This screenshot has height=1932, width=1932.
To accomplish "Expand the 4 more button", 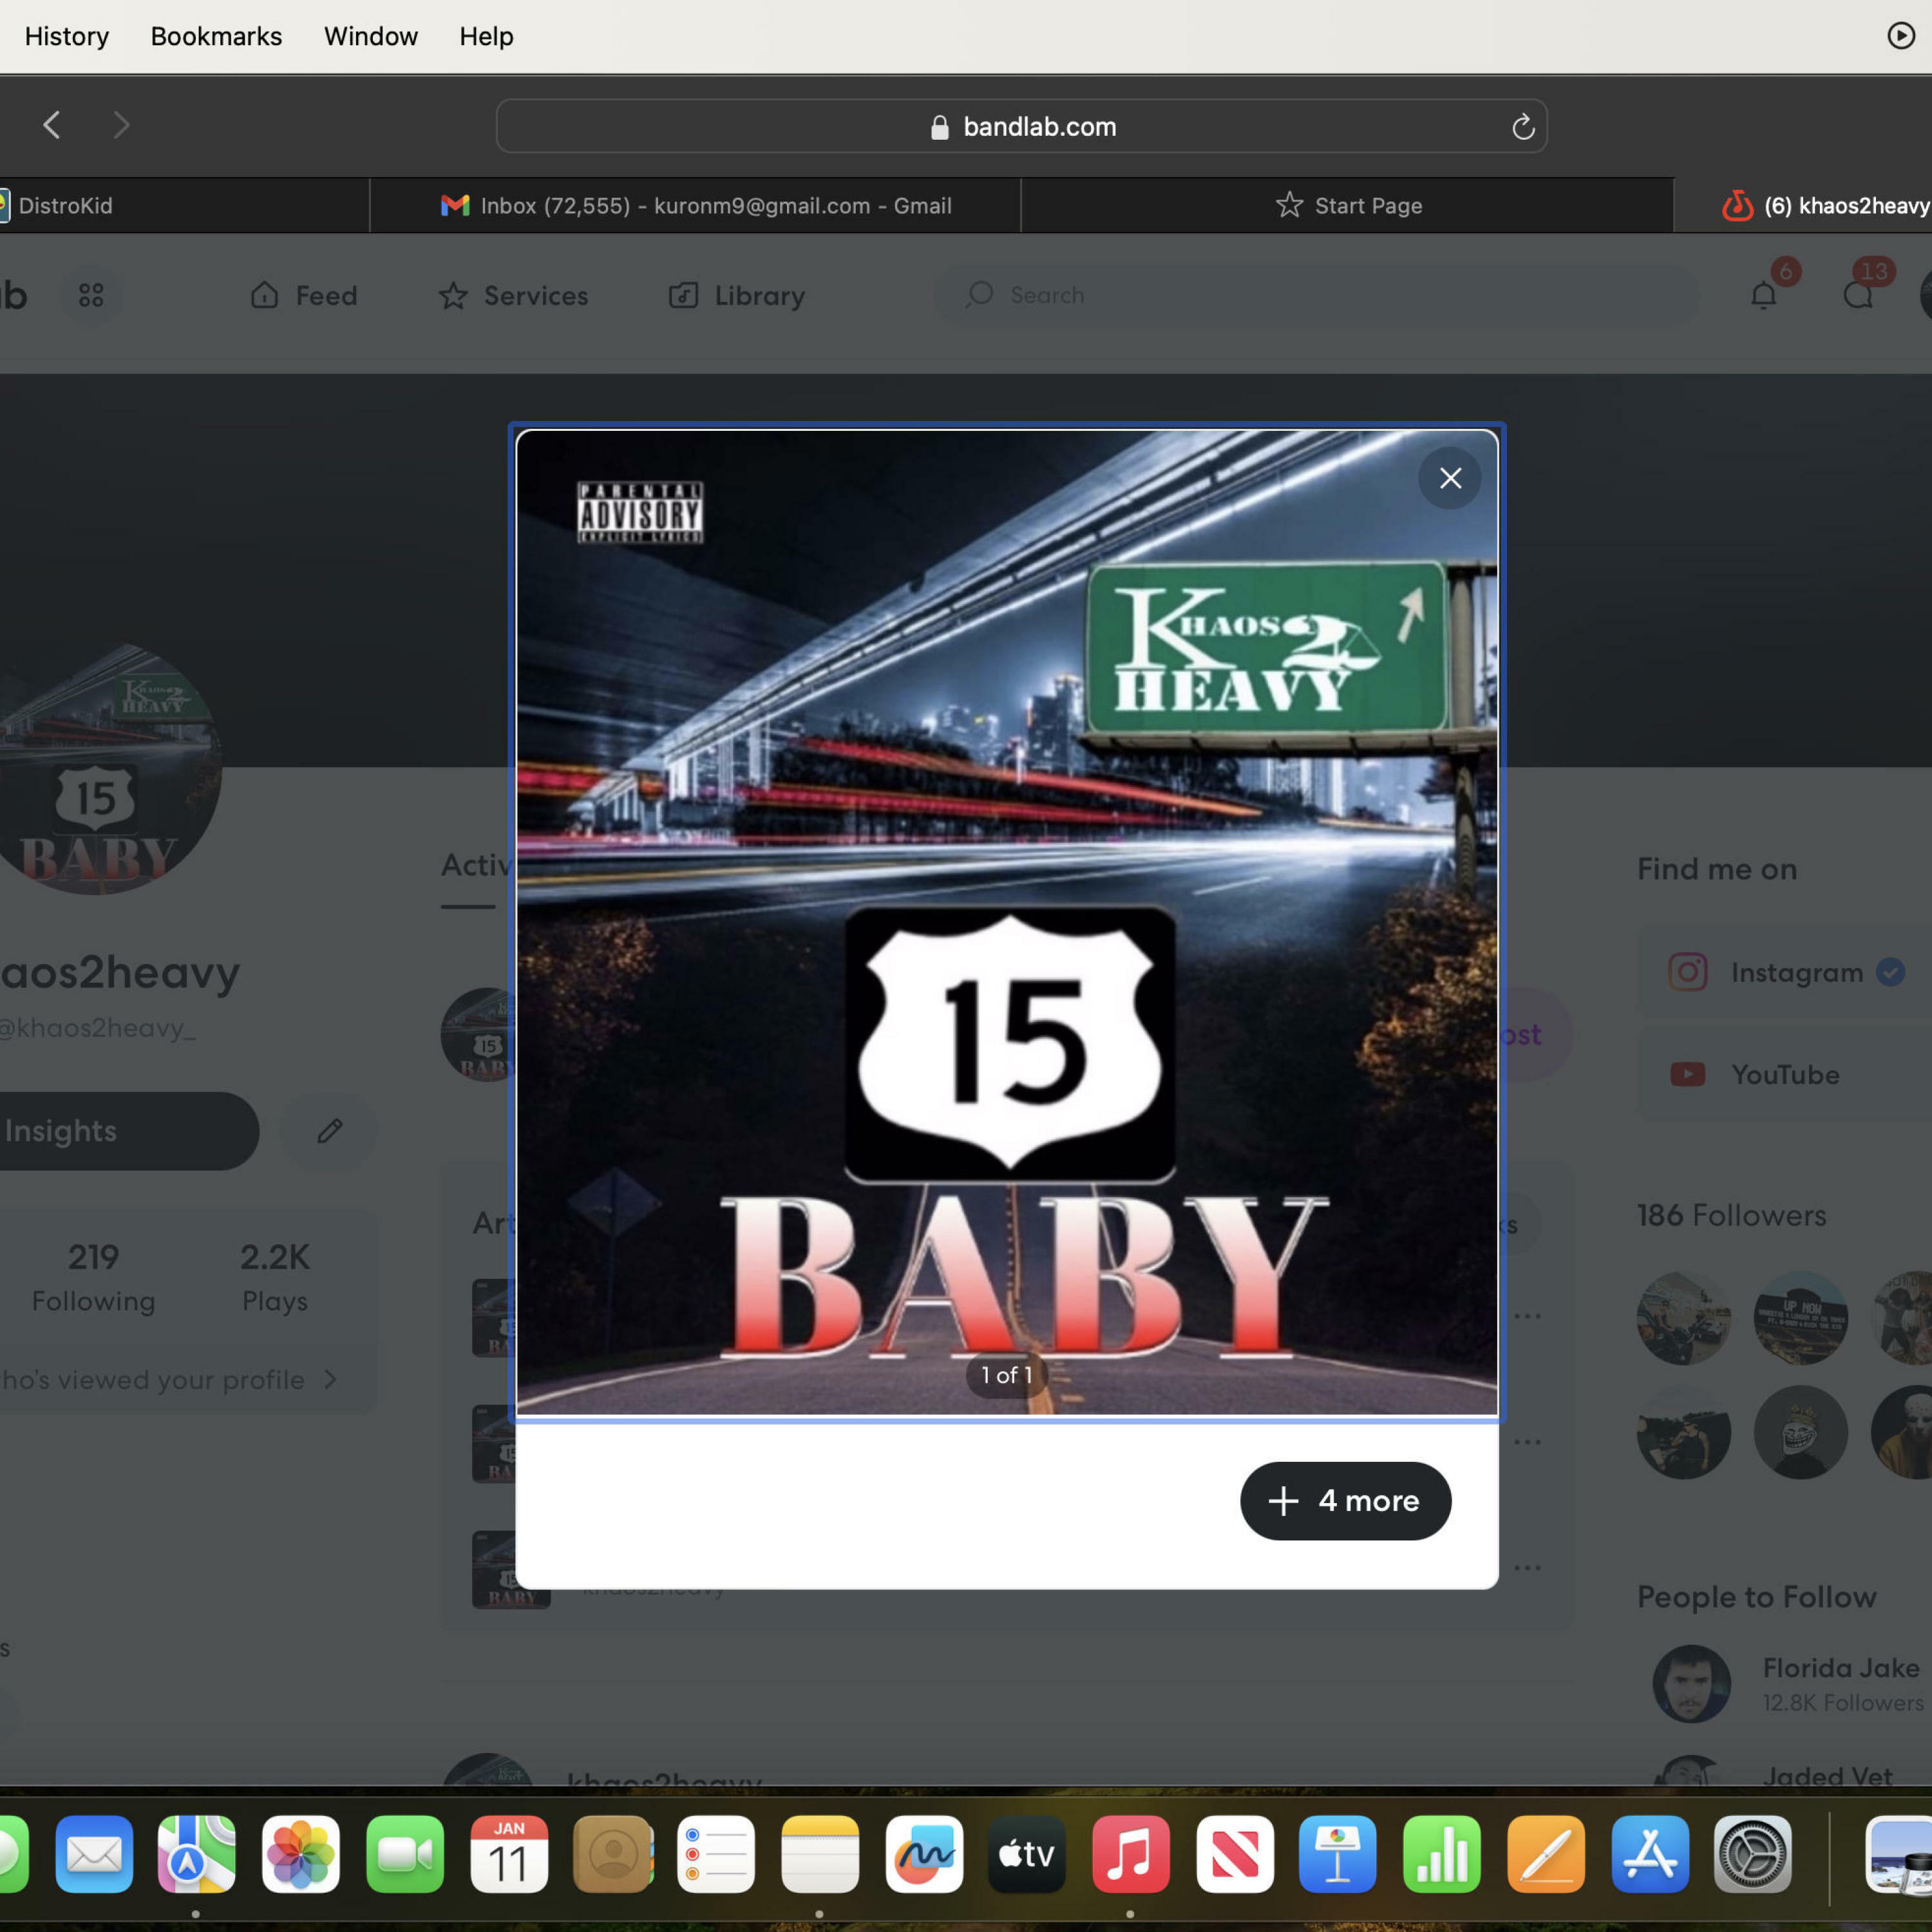I will pos(1345,1500).
